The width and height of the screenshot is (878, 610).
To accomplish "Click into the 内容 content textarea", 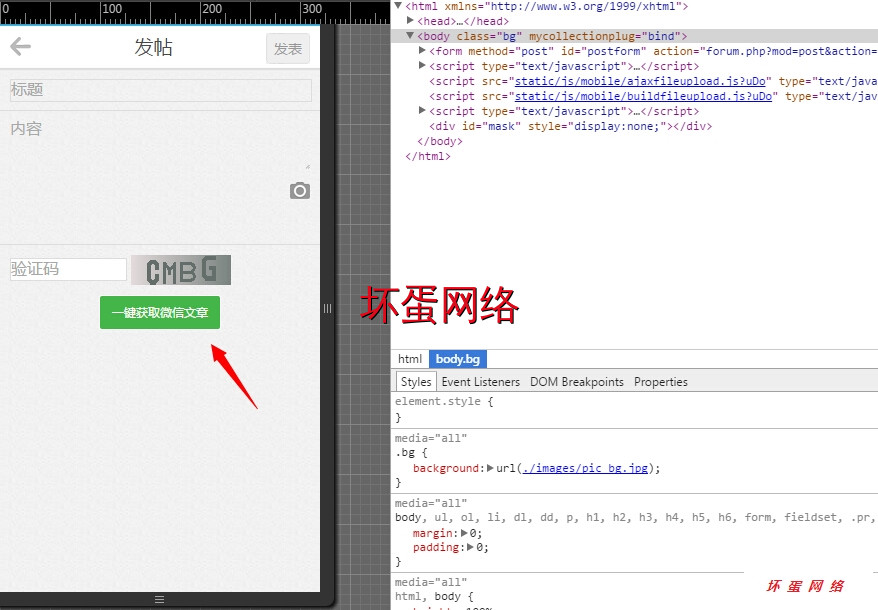I will [x=161, y=143].
